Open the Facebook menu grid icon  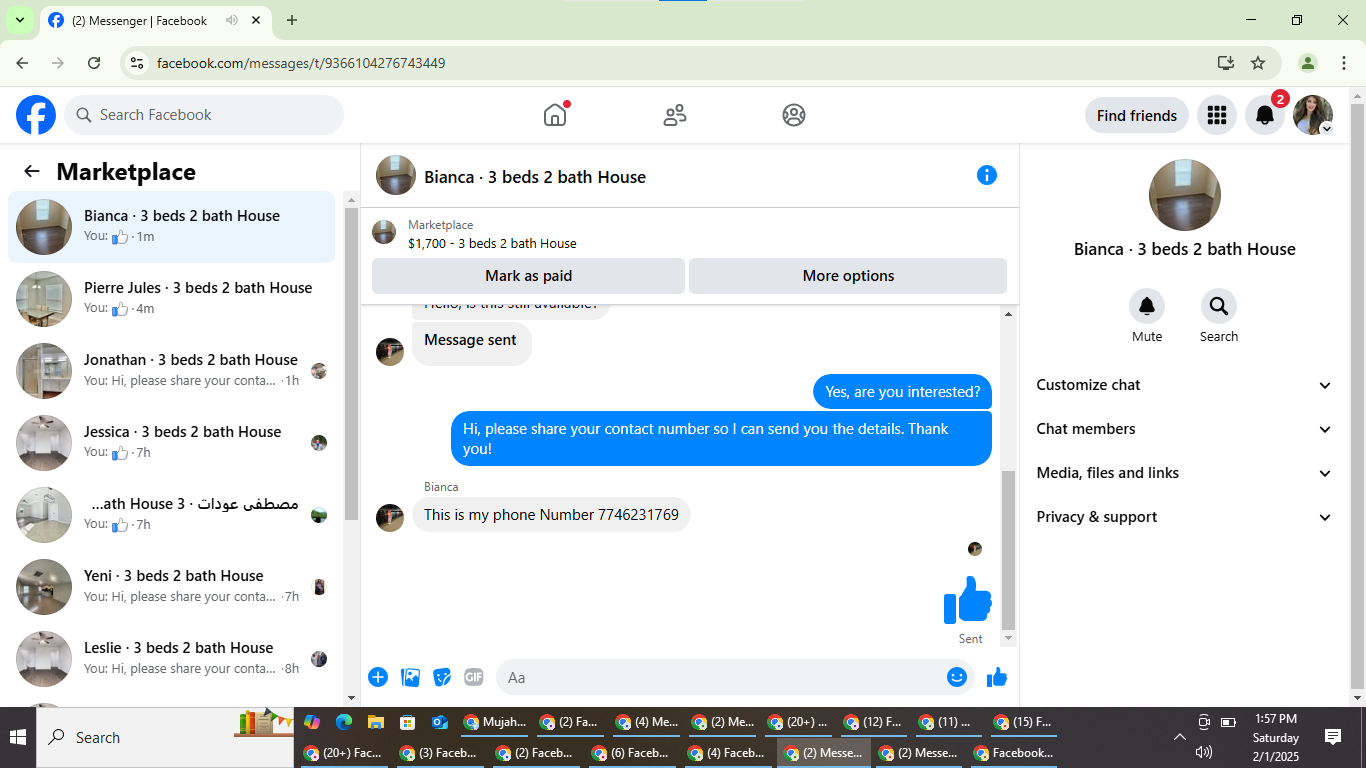click(1217, 115)
